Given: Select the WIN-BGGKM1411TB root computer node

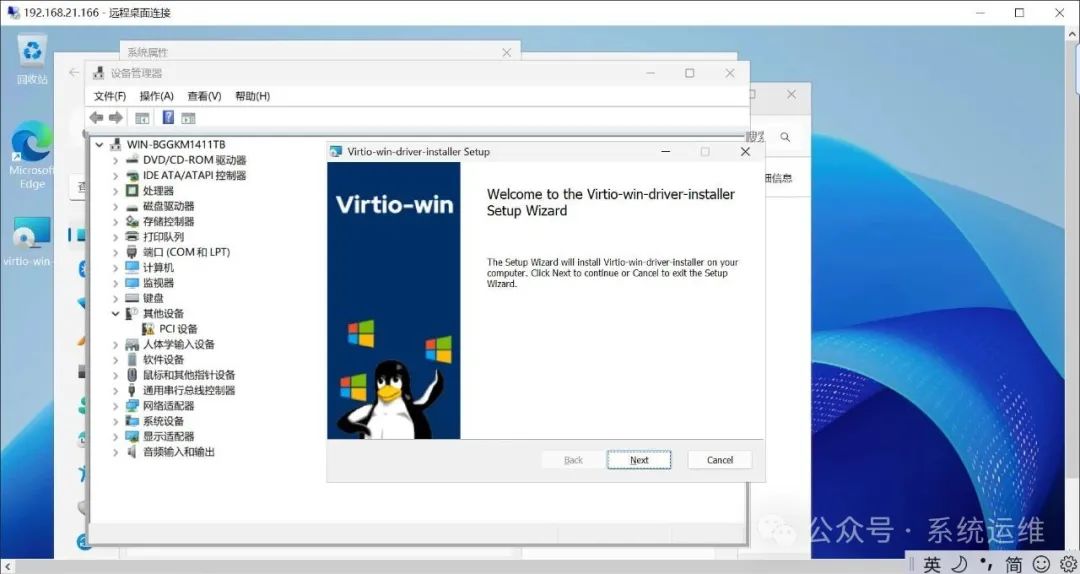Looking at the screenshot, I should (x=175, y=145).
